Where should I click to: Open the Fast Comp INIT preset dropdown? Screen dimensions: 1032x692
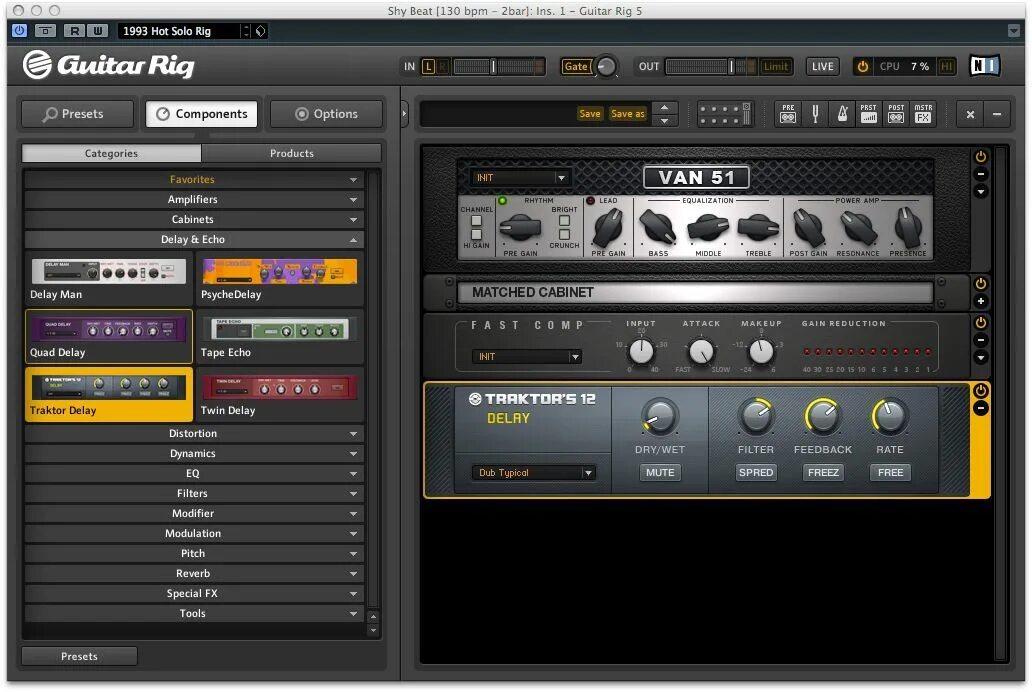527,357
